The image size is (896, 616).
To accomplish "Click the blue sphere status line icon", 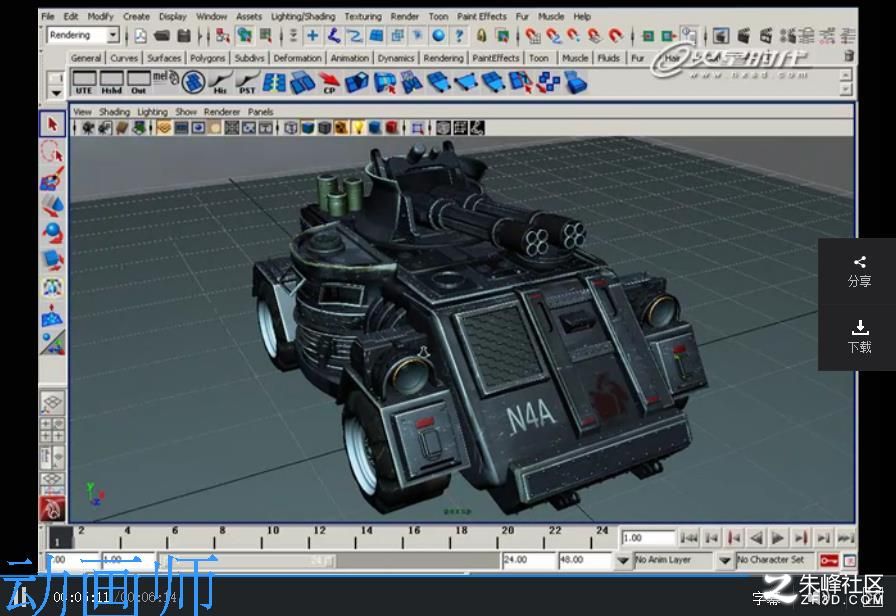I will click(438, 36).
